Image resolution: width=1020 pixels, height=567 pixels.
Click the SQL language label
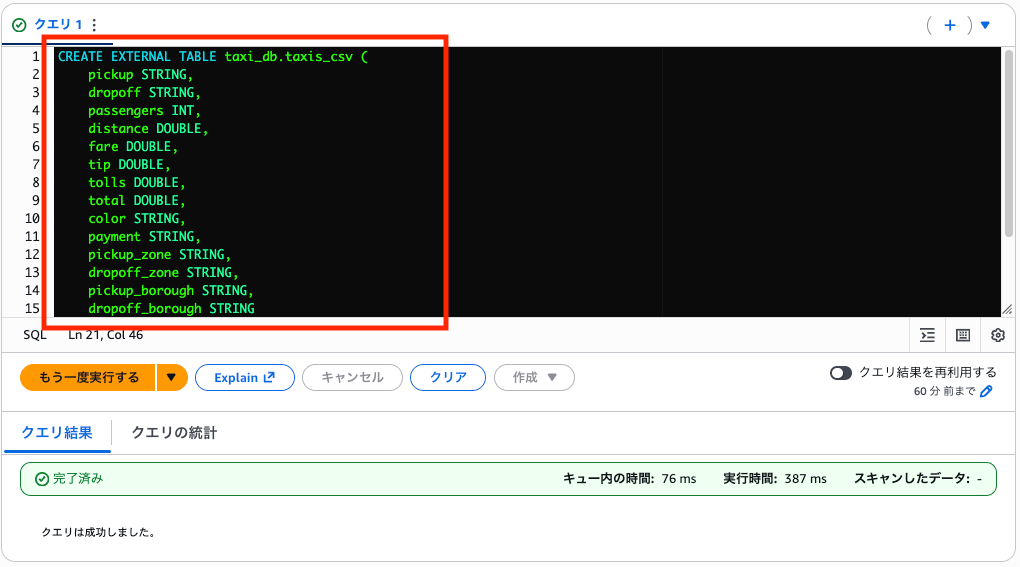click(x=34, y=335)
